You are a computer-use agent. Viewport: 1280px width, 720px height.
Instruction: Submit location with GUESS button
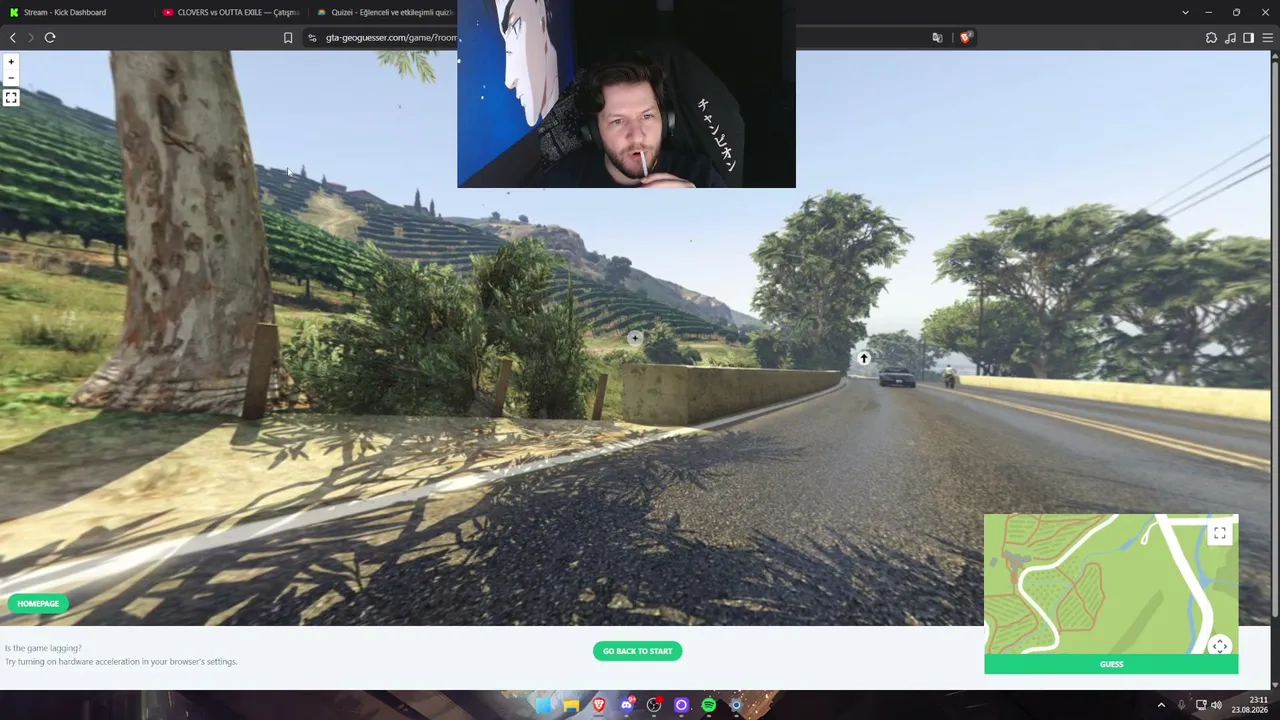[1111, 664]
